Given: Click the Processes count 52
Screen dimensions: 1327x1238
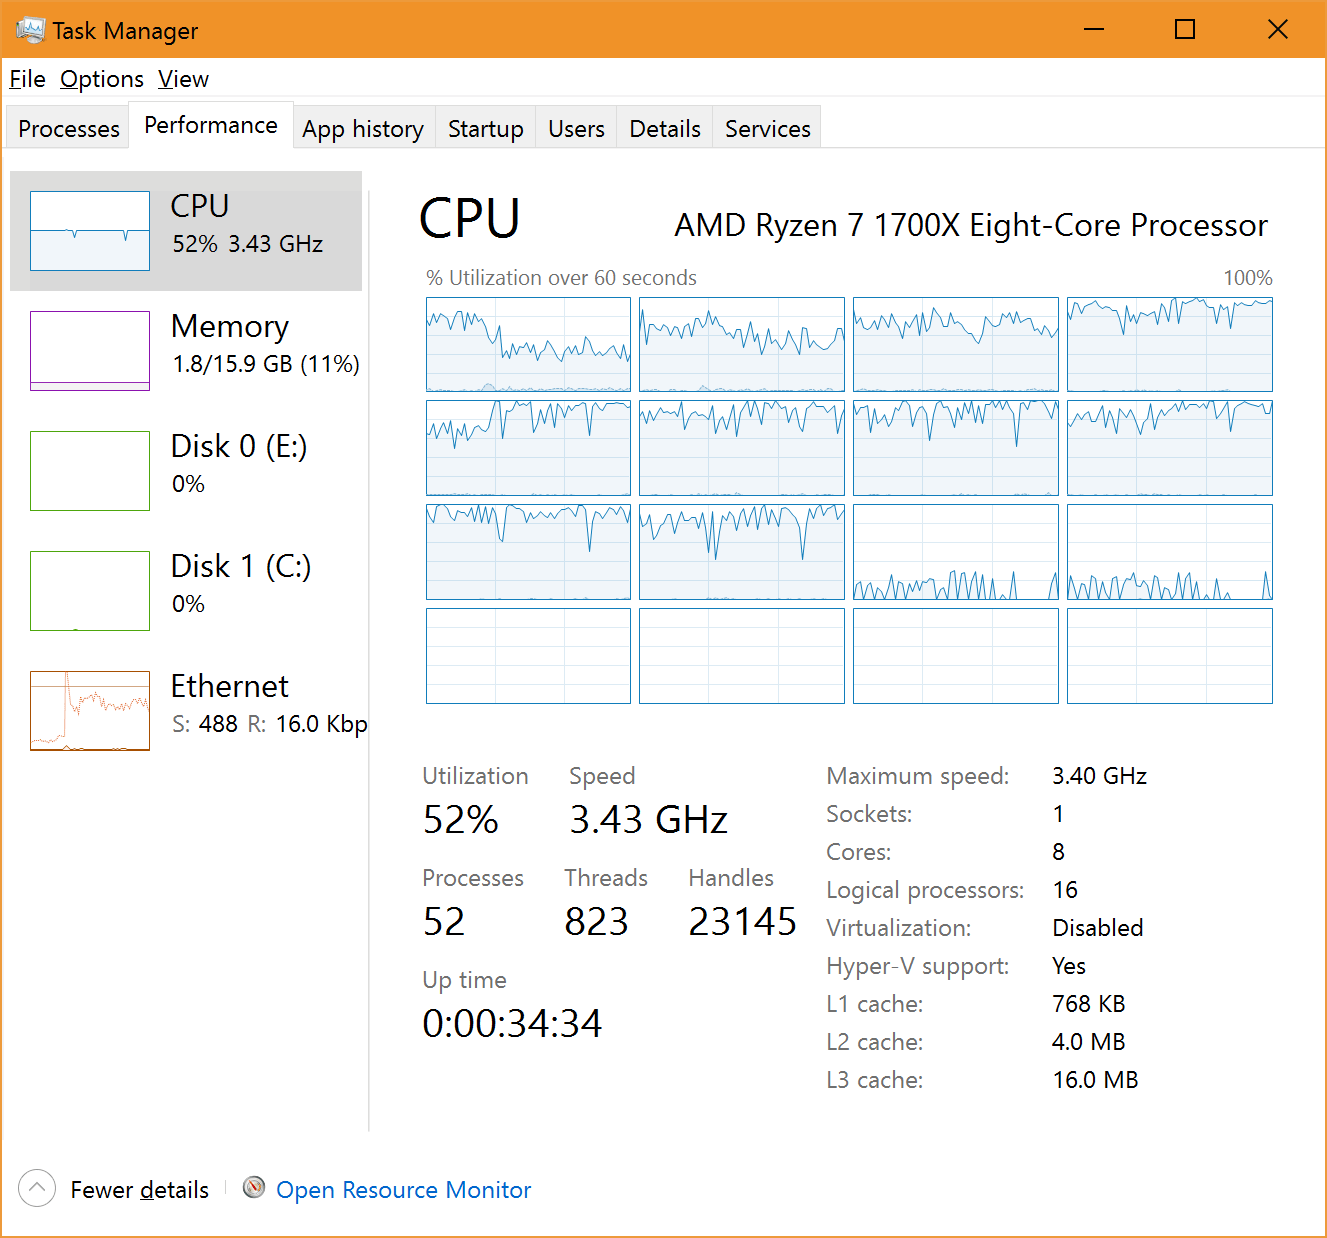Looking at the screenshot, I should coord(444,922).
